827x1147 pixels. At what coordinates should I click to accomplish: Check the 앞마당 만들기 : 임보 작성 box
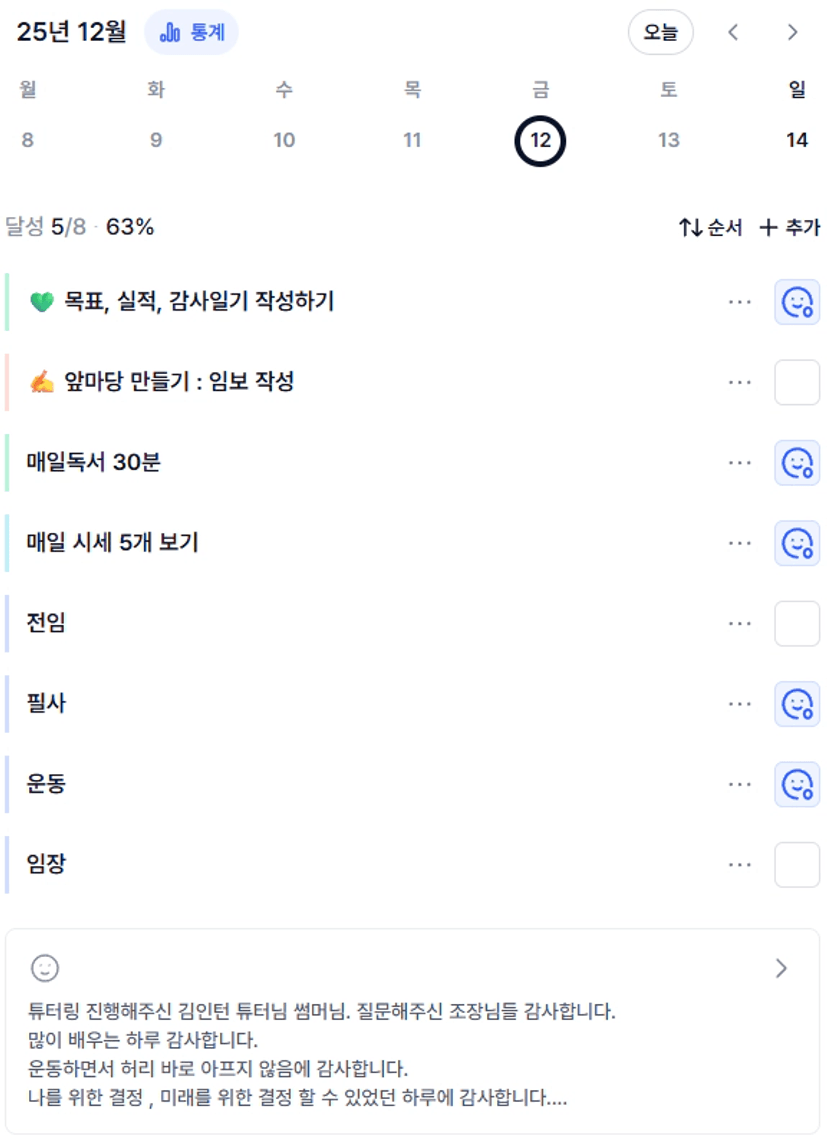pos(797,383)
